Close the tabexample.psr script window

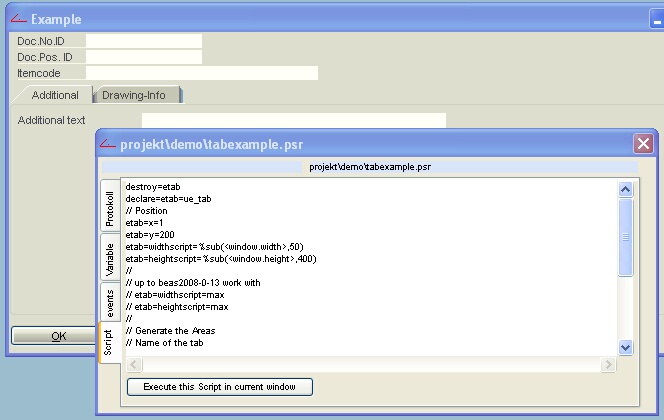(x=643, y=143)
